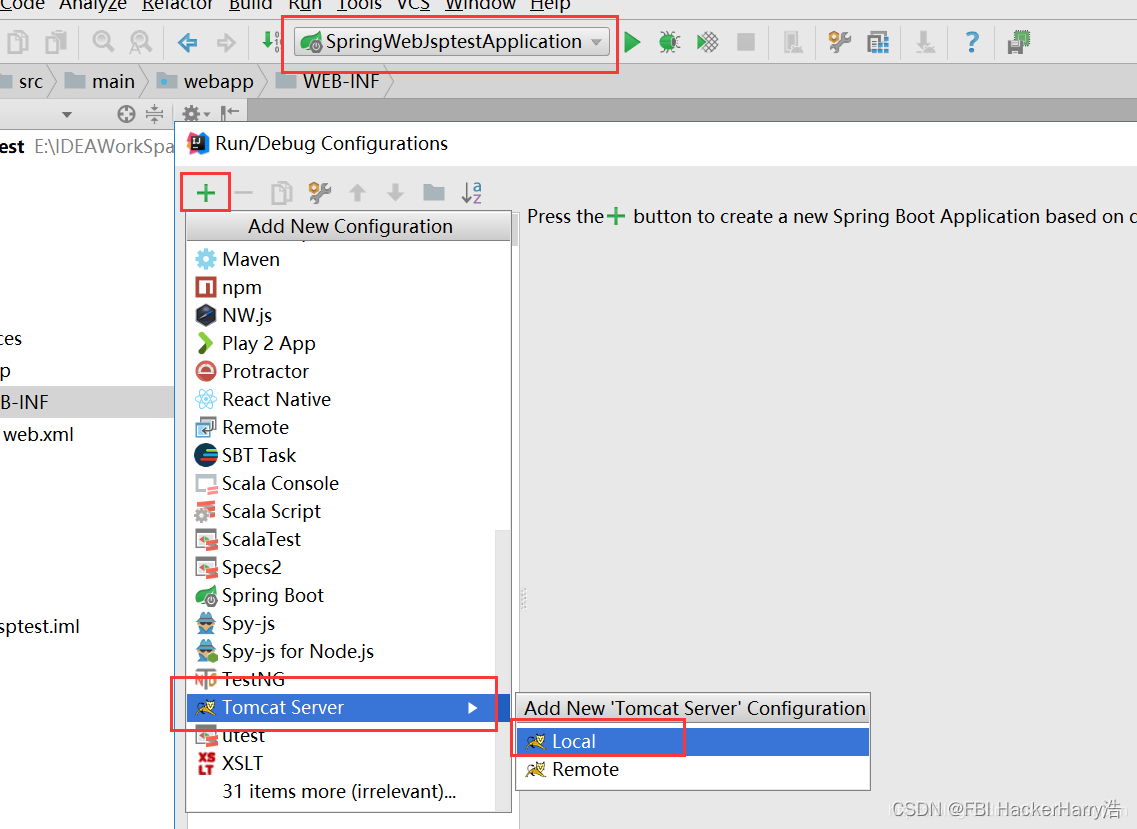Click the green plus Add New Configuration button

tap(206, 193)
